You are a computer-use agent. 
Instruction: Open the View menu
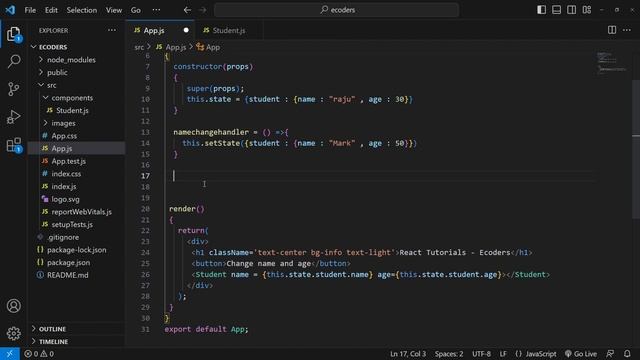point(113,10)
